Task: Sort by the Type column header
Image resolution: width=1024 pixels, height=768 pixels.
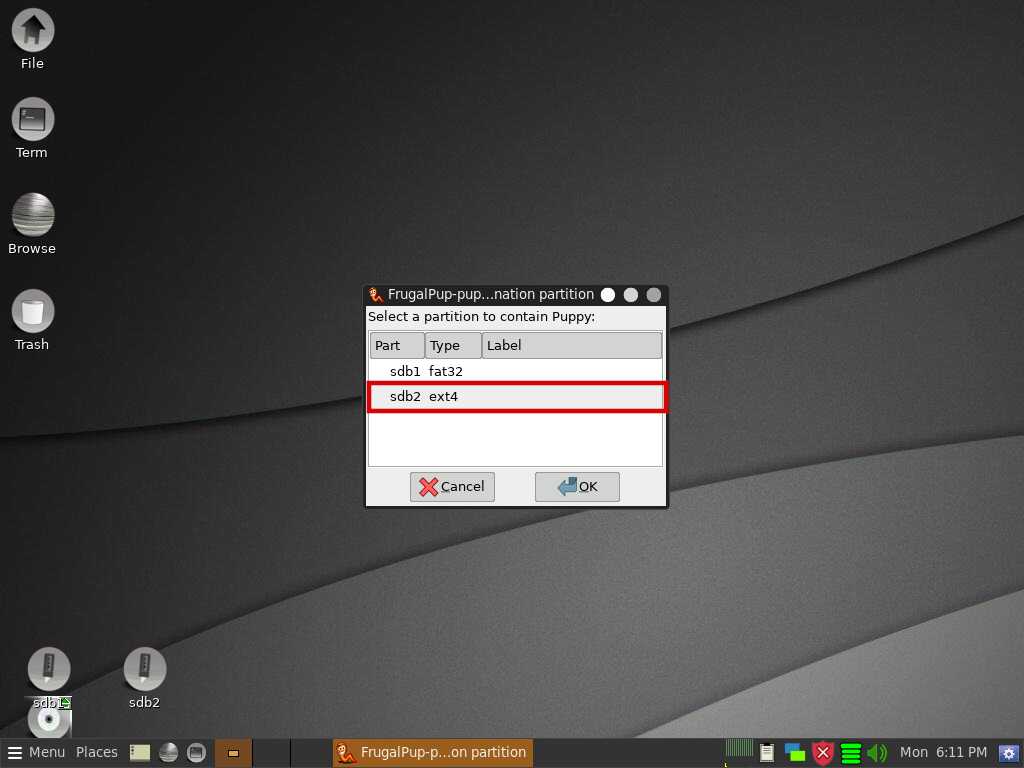Action: (x=453, y=346)
